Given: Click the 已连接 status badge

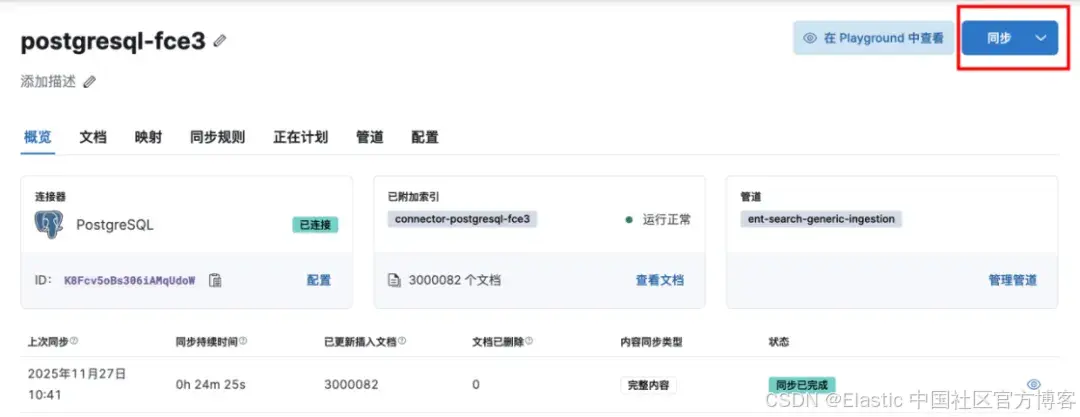Looking at the screenshot, I should point(315,225).
